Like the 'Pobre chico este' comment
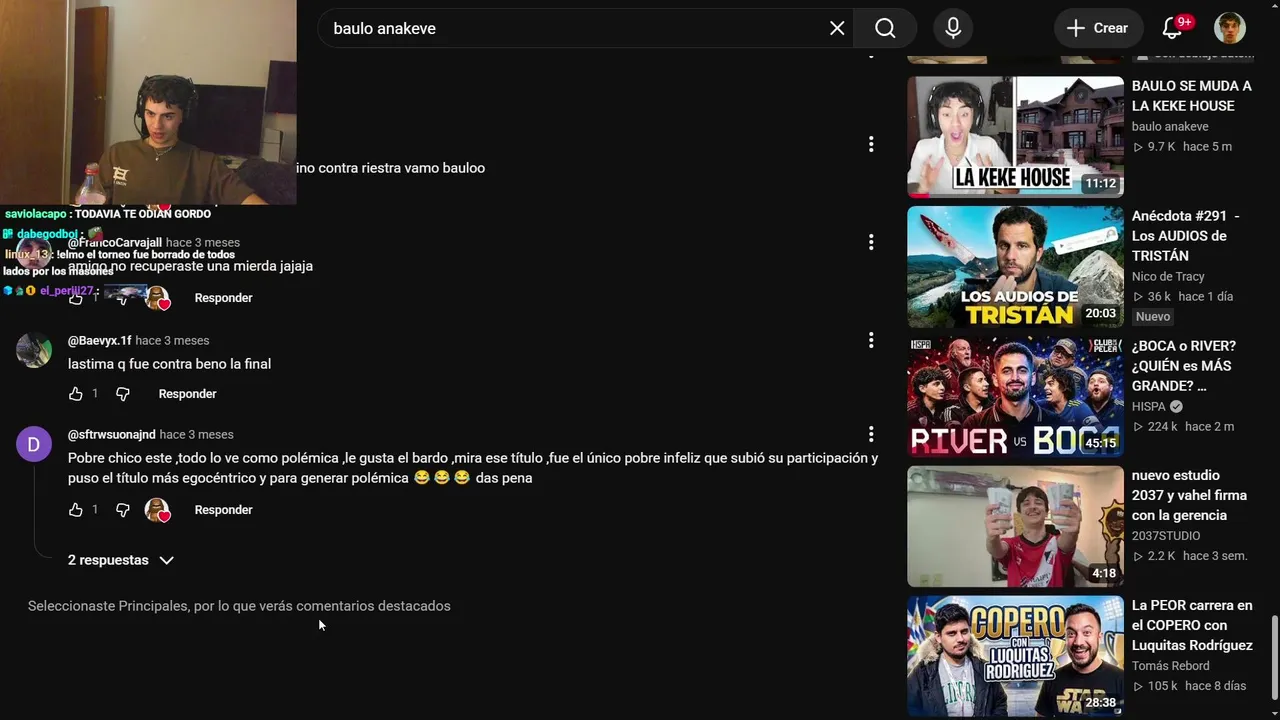The image size is (1280, 720). tap(76, 510)
